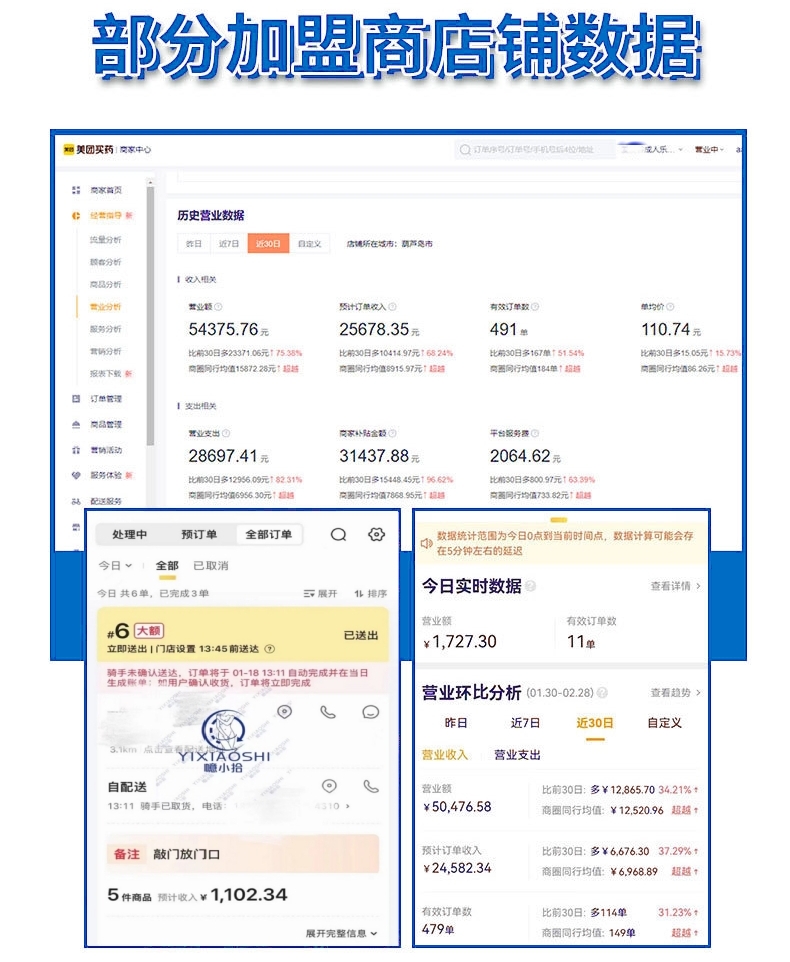The height and width of the screenshot is (962, 790).
Task: Toggle to 营业支出 view in mobile analysis
Action: 517,755
